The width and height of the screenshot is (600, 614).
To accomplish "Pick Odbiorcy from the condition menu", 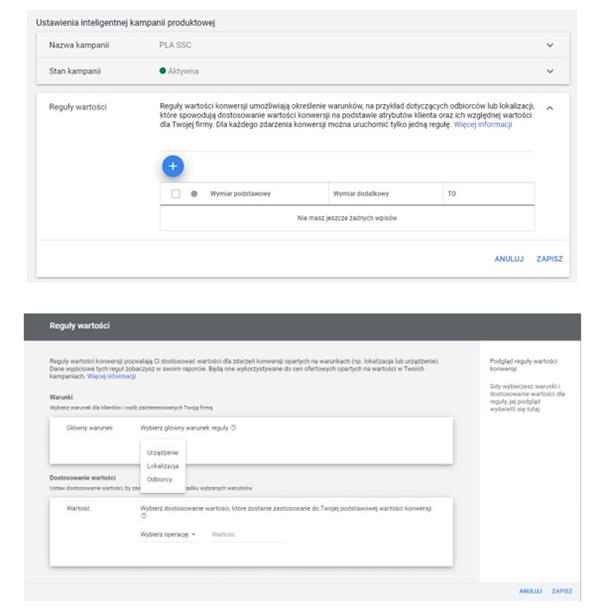I will point(159,479).
